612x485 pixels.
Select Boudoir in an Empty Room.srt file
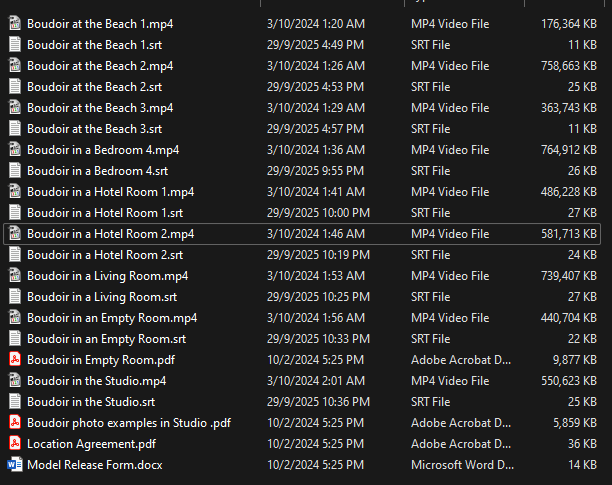coord(107,339)
